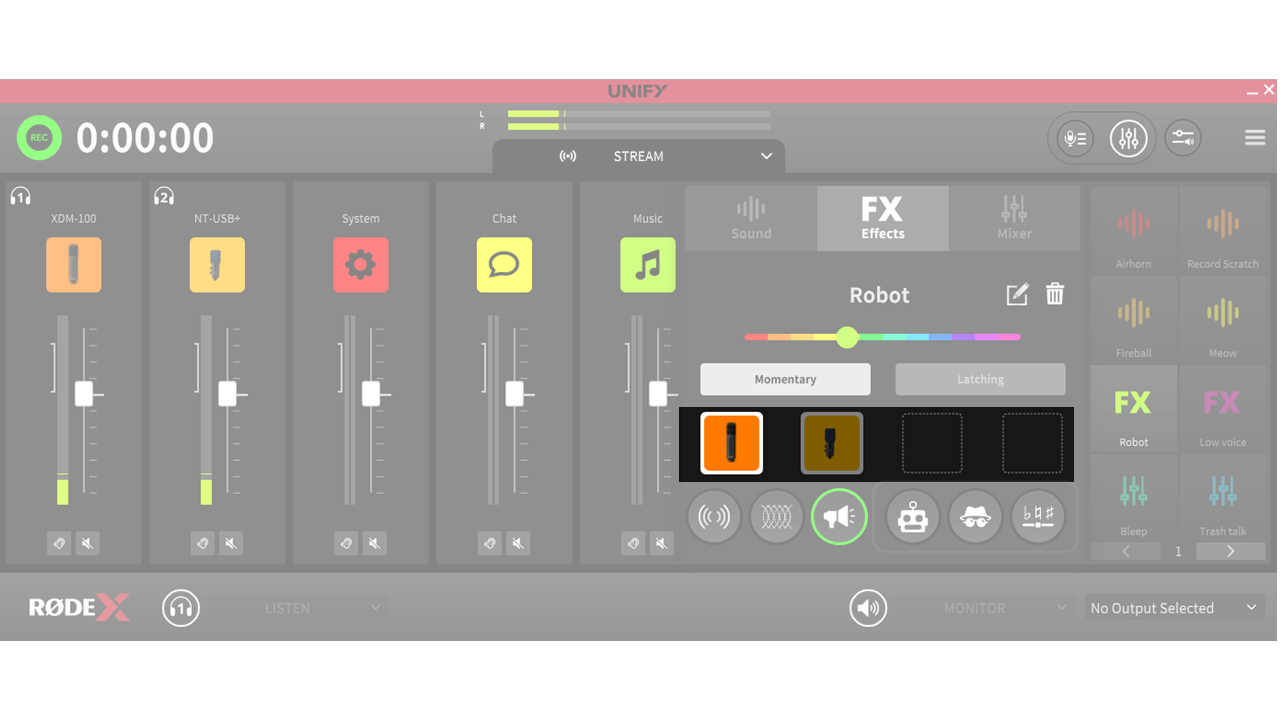Select the Low voice FX pad
Viewport: 1280px width, 720px height.
pos(1223,409)
